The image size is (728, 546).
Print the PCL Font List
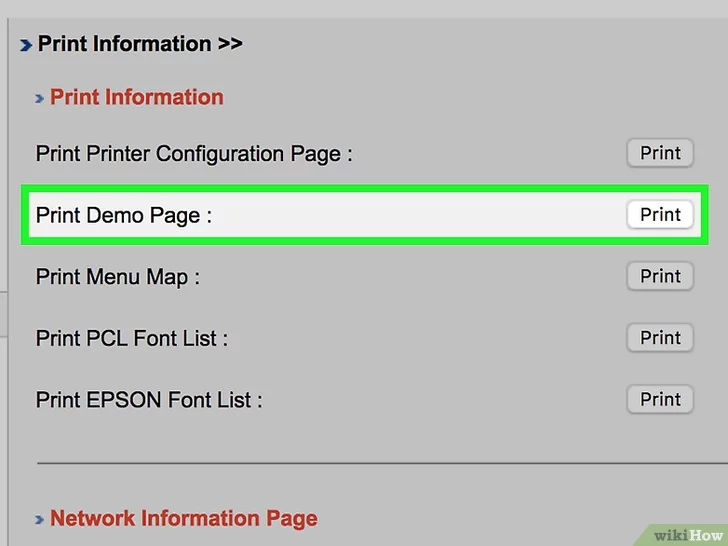pos(660,338)
